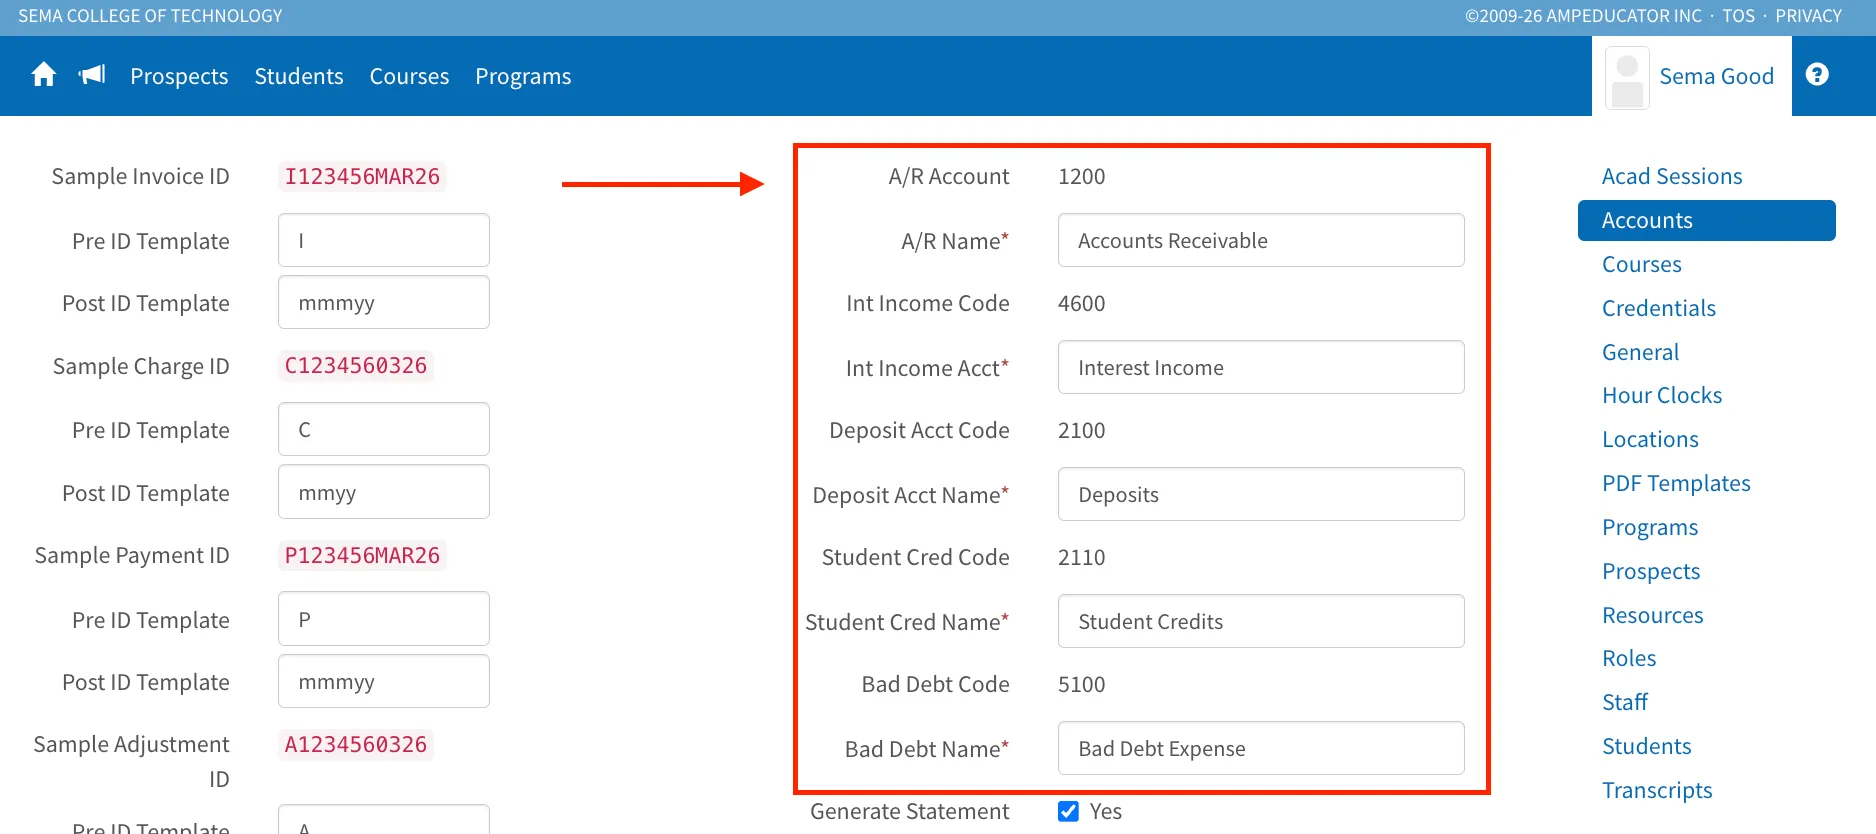Click the Deposit Acct Name input field
Viewport: 1876px width, 834px height.
pos(1261,494)
